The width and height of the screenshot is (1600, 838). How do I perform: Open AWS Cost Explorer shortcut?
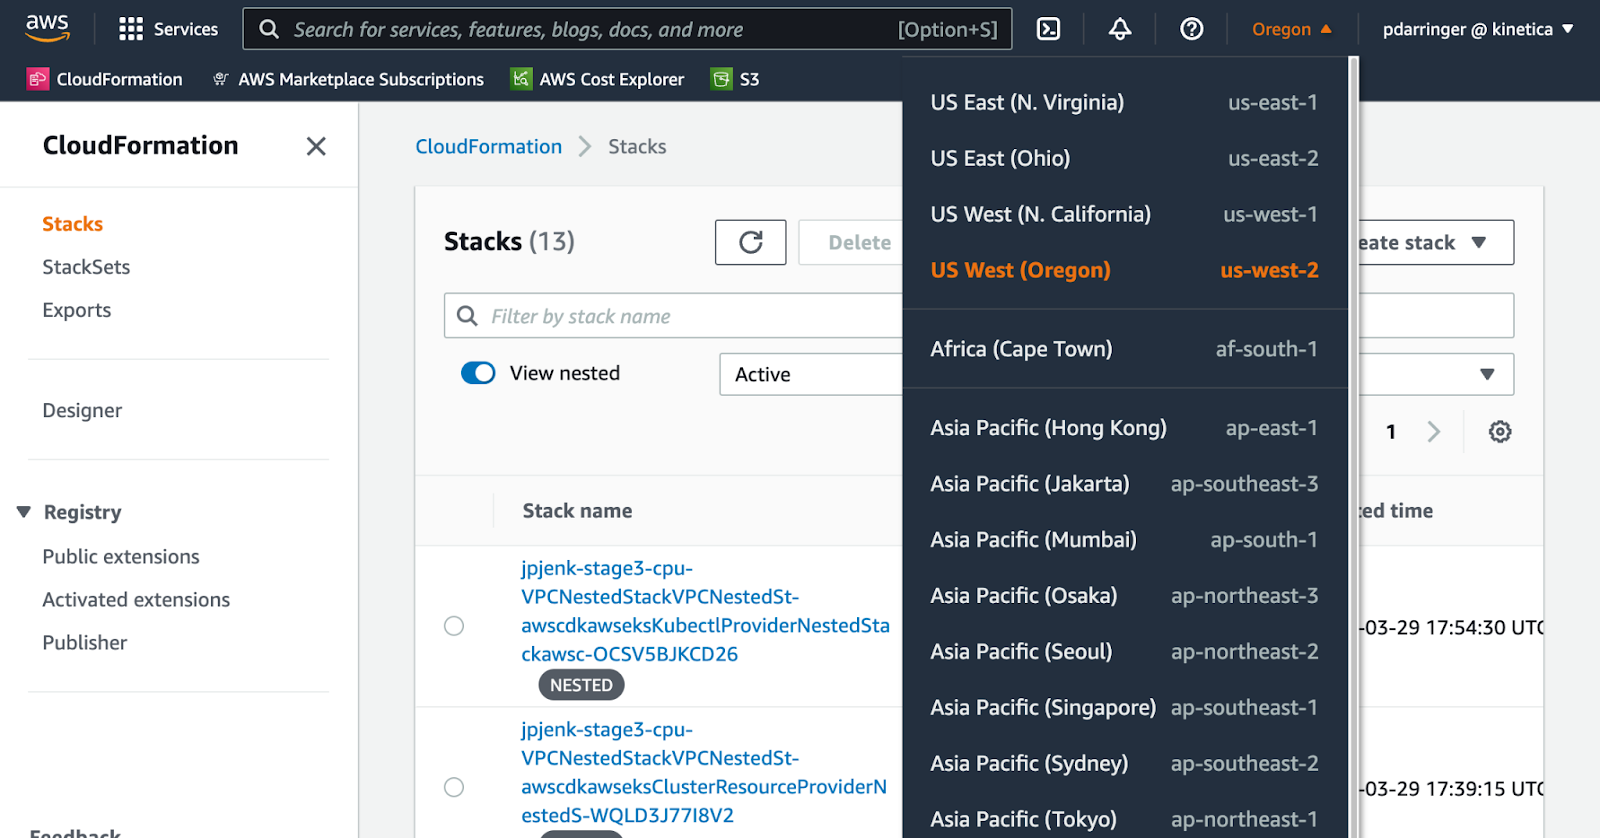(x=598, y=79)
